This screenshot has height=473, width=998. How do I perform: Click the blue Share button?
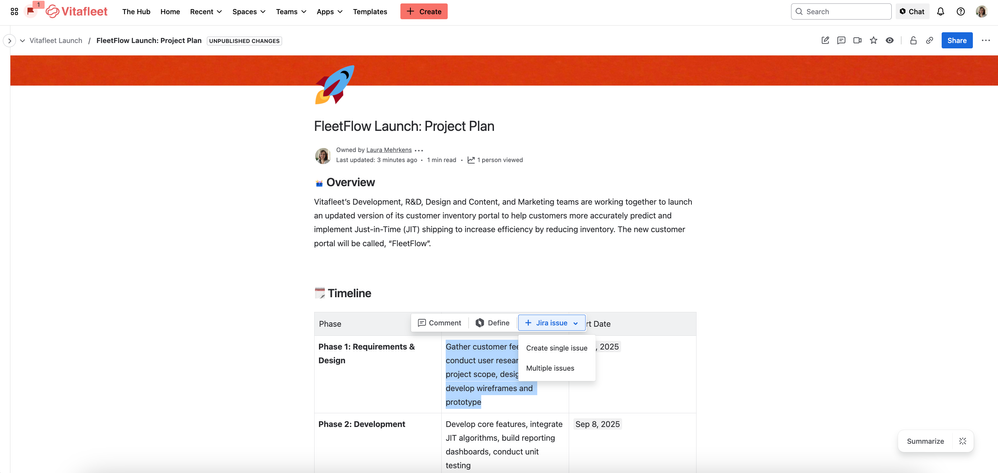pos(957,40)
